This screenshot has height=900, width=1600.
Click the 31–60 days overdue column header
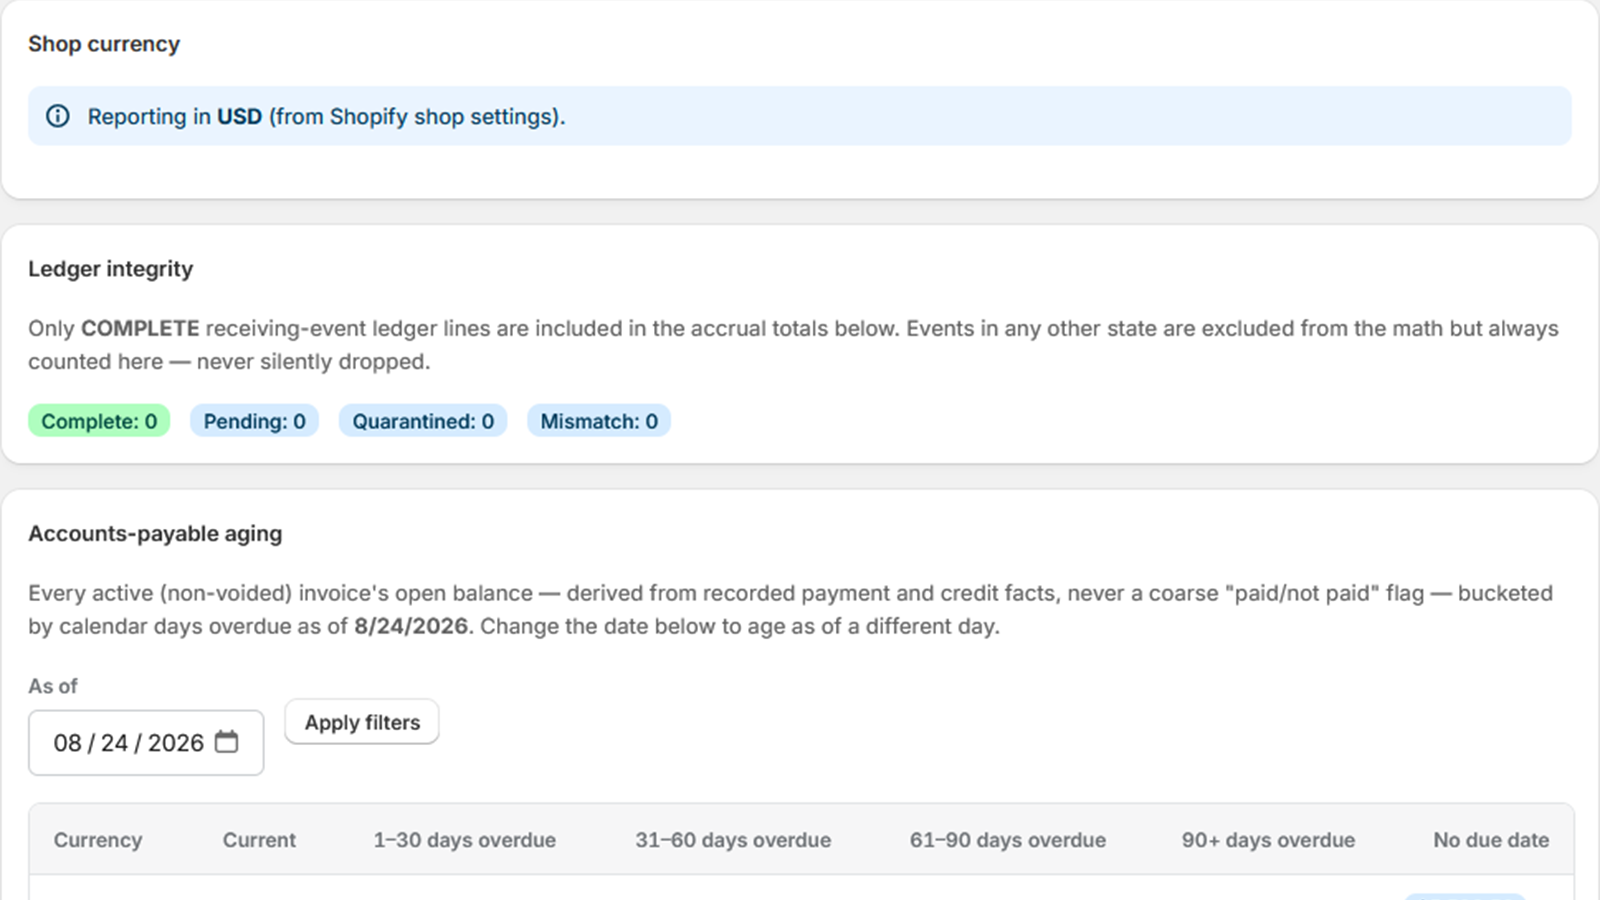[x=733, y=840]
